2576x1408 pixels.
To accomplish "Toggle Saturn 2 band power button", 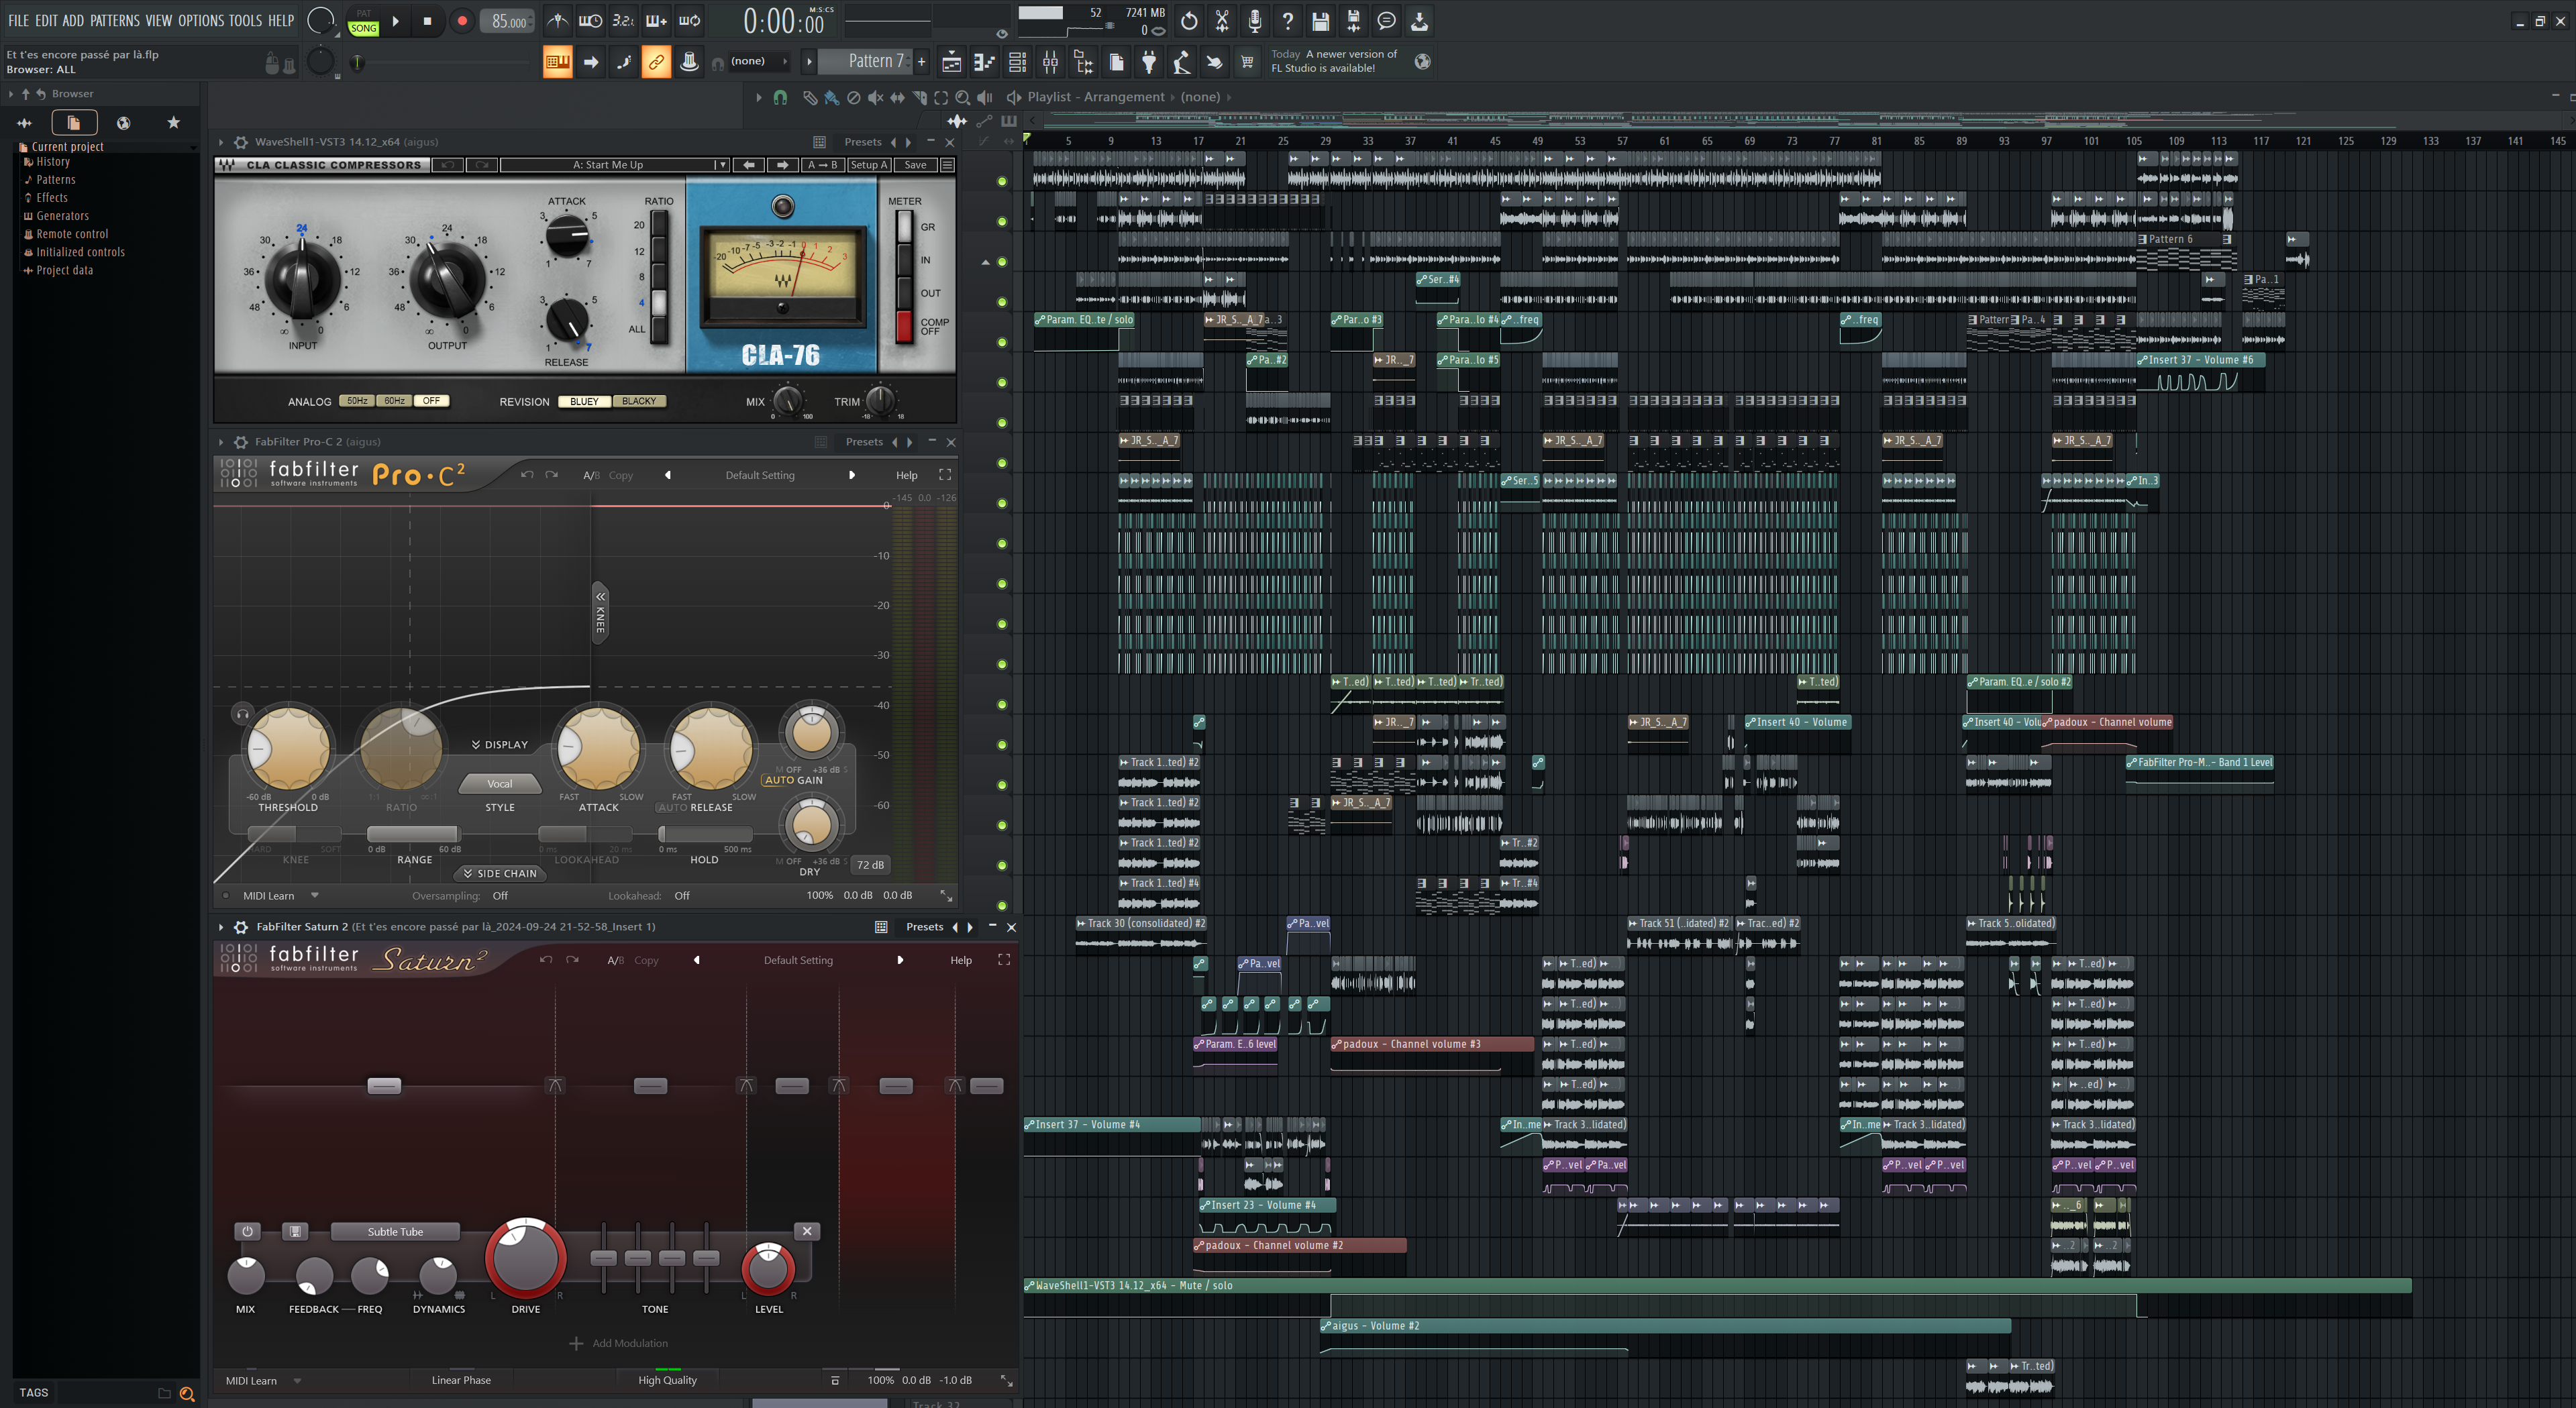I will pos(247,1231).
